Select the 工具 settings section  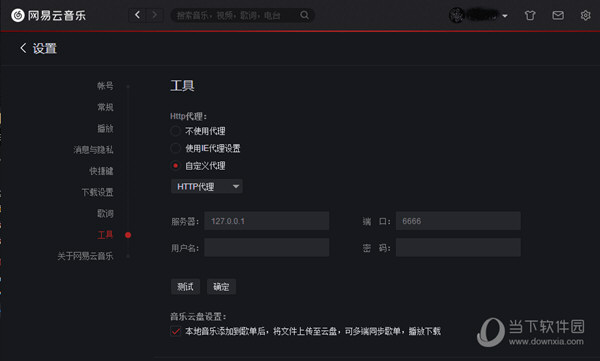[105, 235]
